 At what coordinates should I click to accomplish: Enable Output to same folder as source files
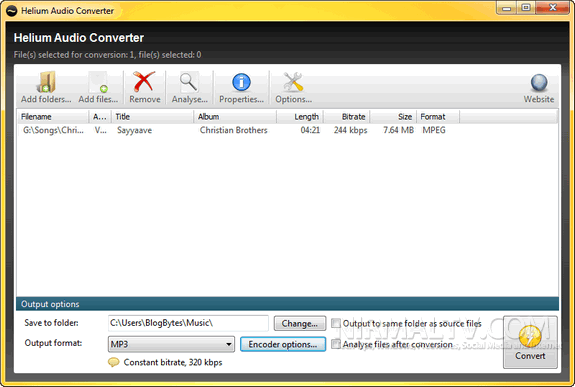(x=336, y=323)
